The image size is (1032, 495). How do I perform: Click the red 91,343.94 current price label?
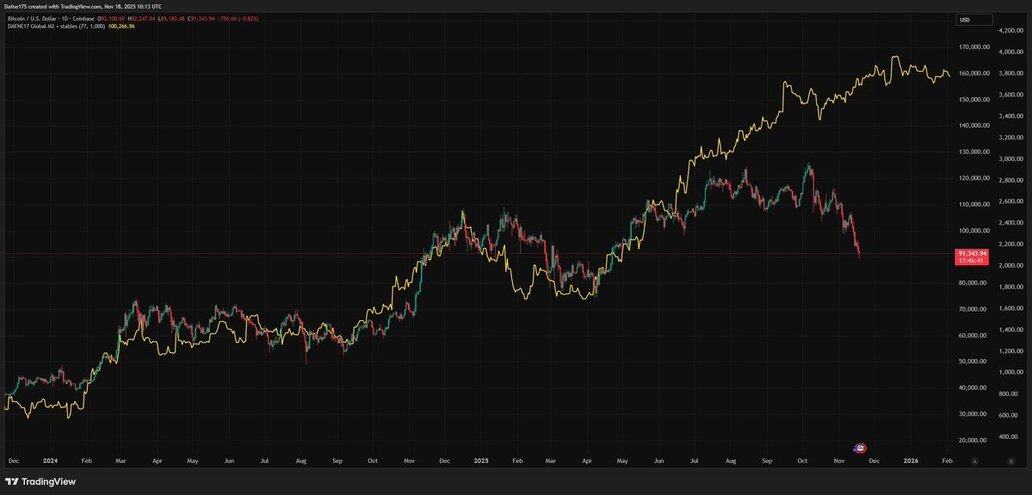[972, 254]
